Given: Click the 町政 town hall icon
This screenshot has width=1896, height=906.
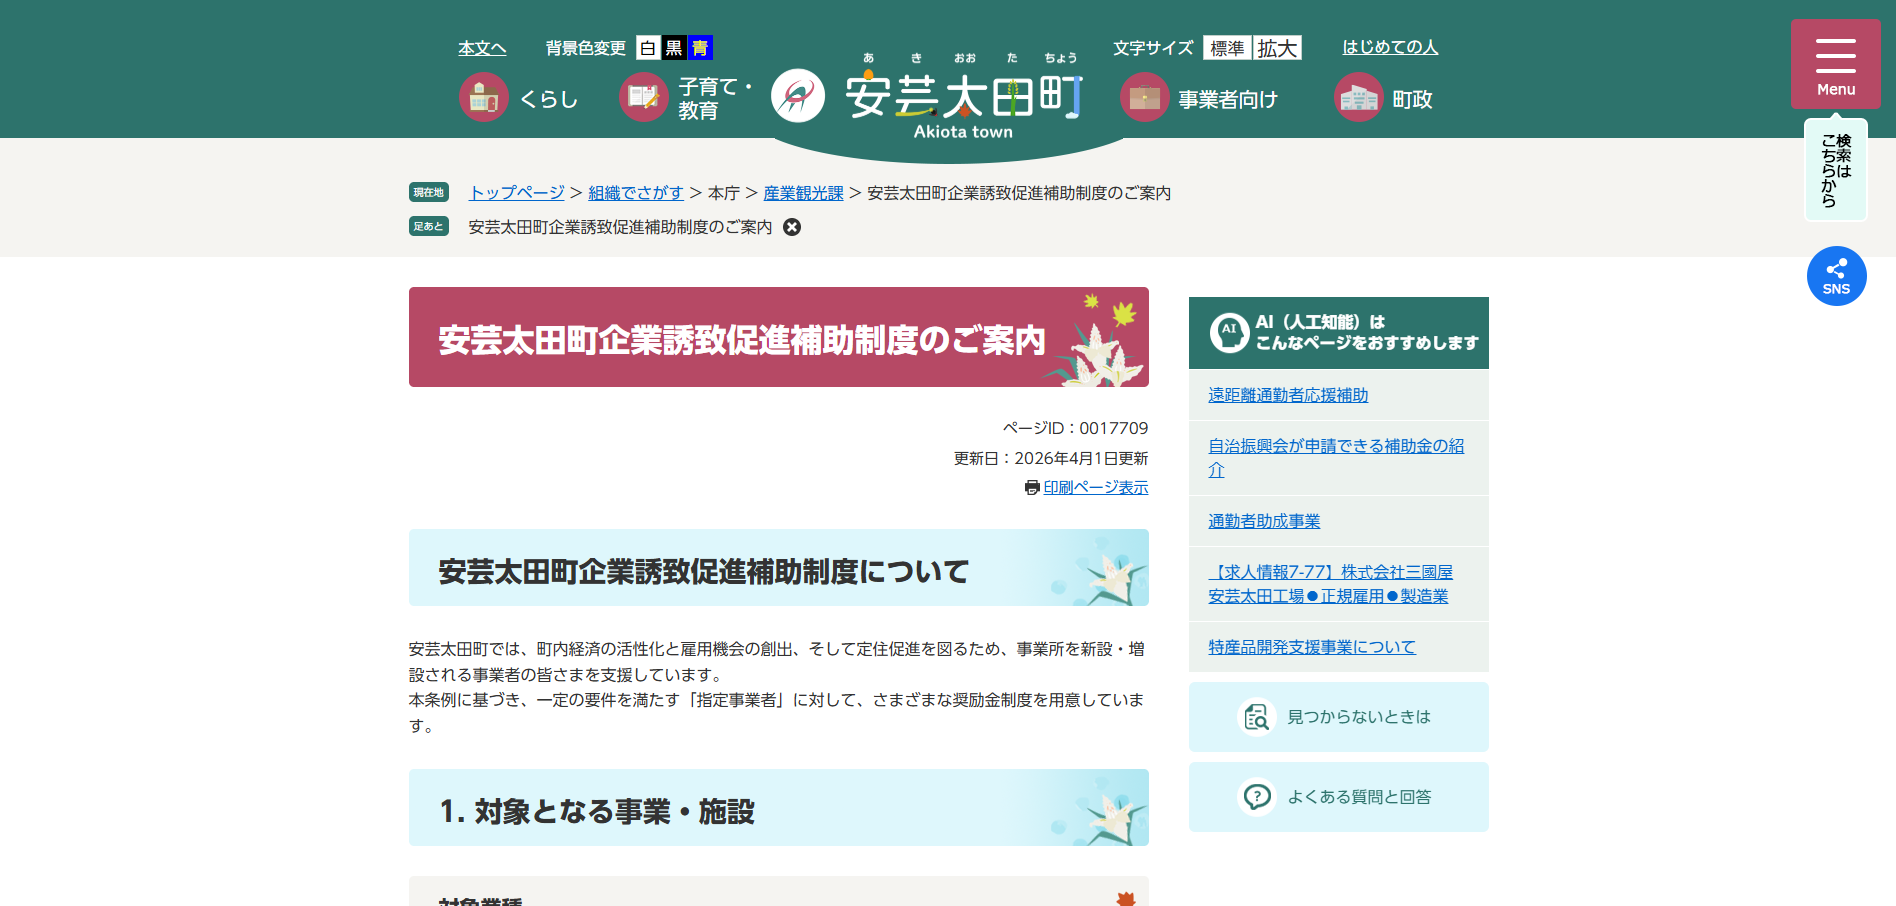Looking at the screenshot, I should point(1359,98).
